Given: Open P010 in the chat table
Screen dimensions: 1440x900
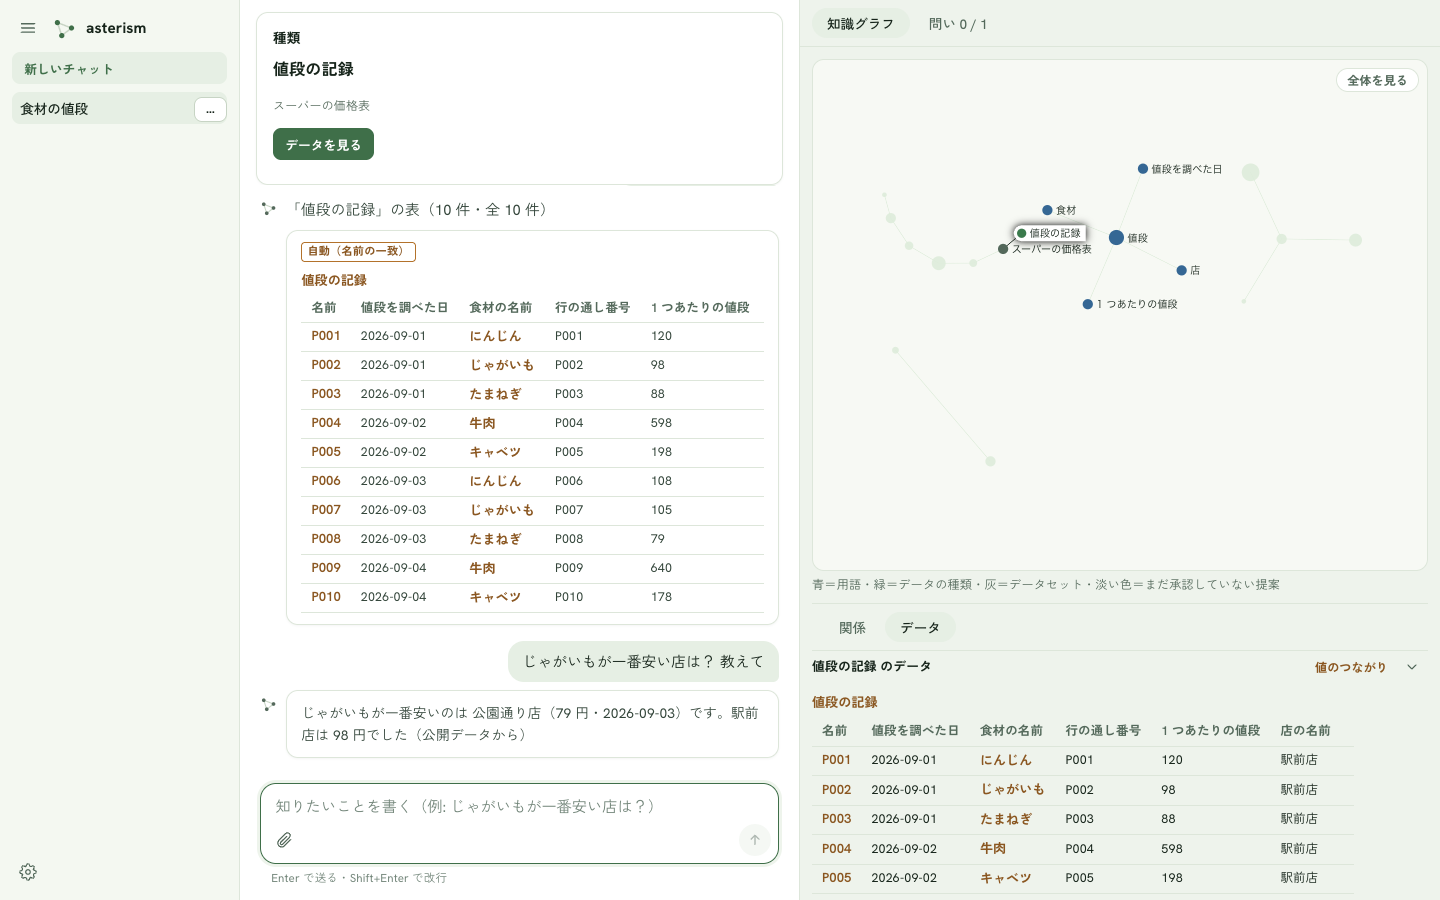Looking at the screenshot, I should pos(326,597).
